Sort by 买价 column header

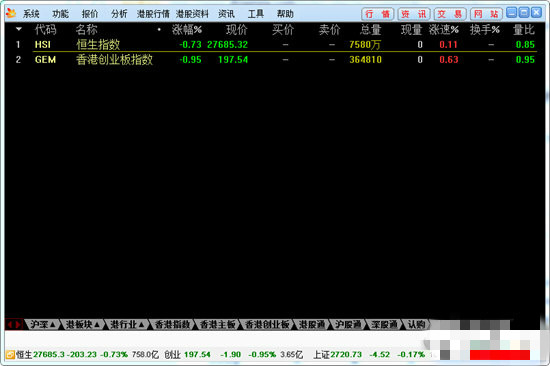283,30
